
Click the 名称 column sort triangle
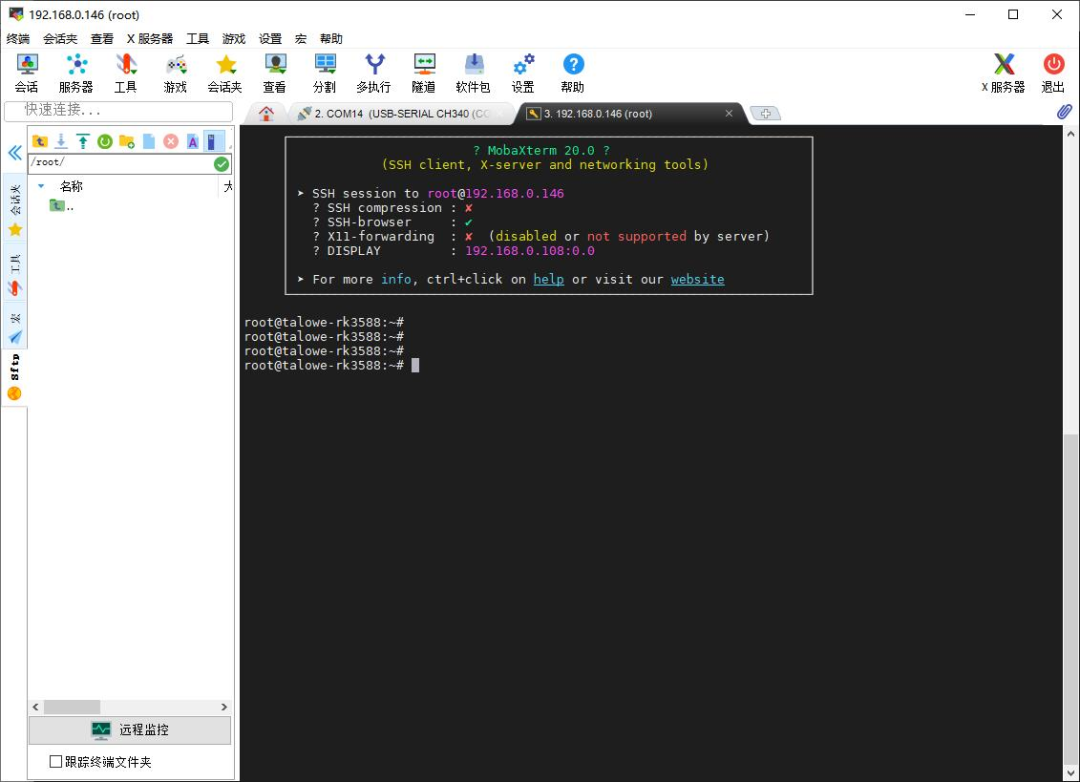click(x=41, y=186)
